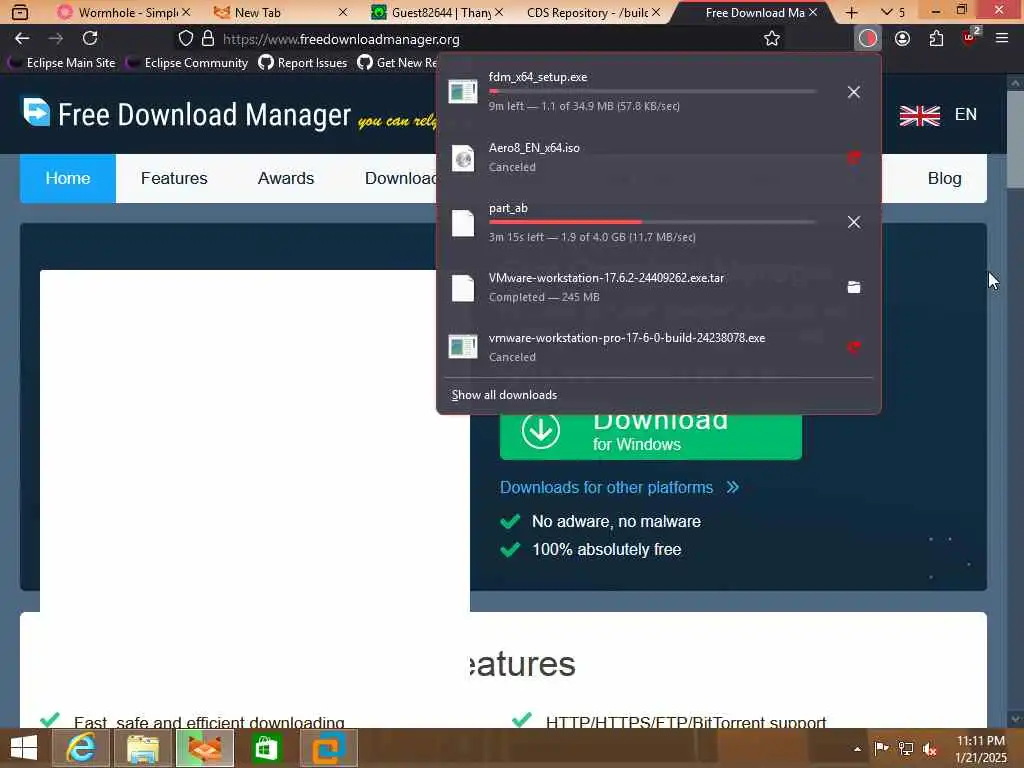Click vmware-workstation-pro exe file icon
Image resolution: width=1024 pixels, height=768 pixels.
click(463, 346)
